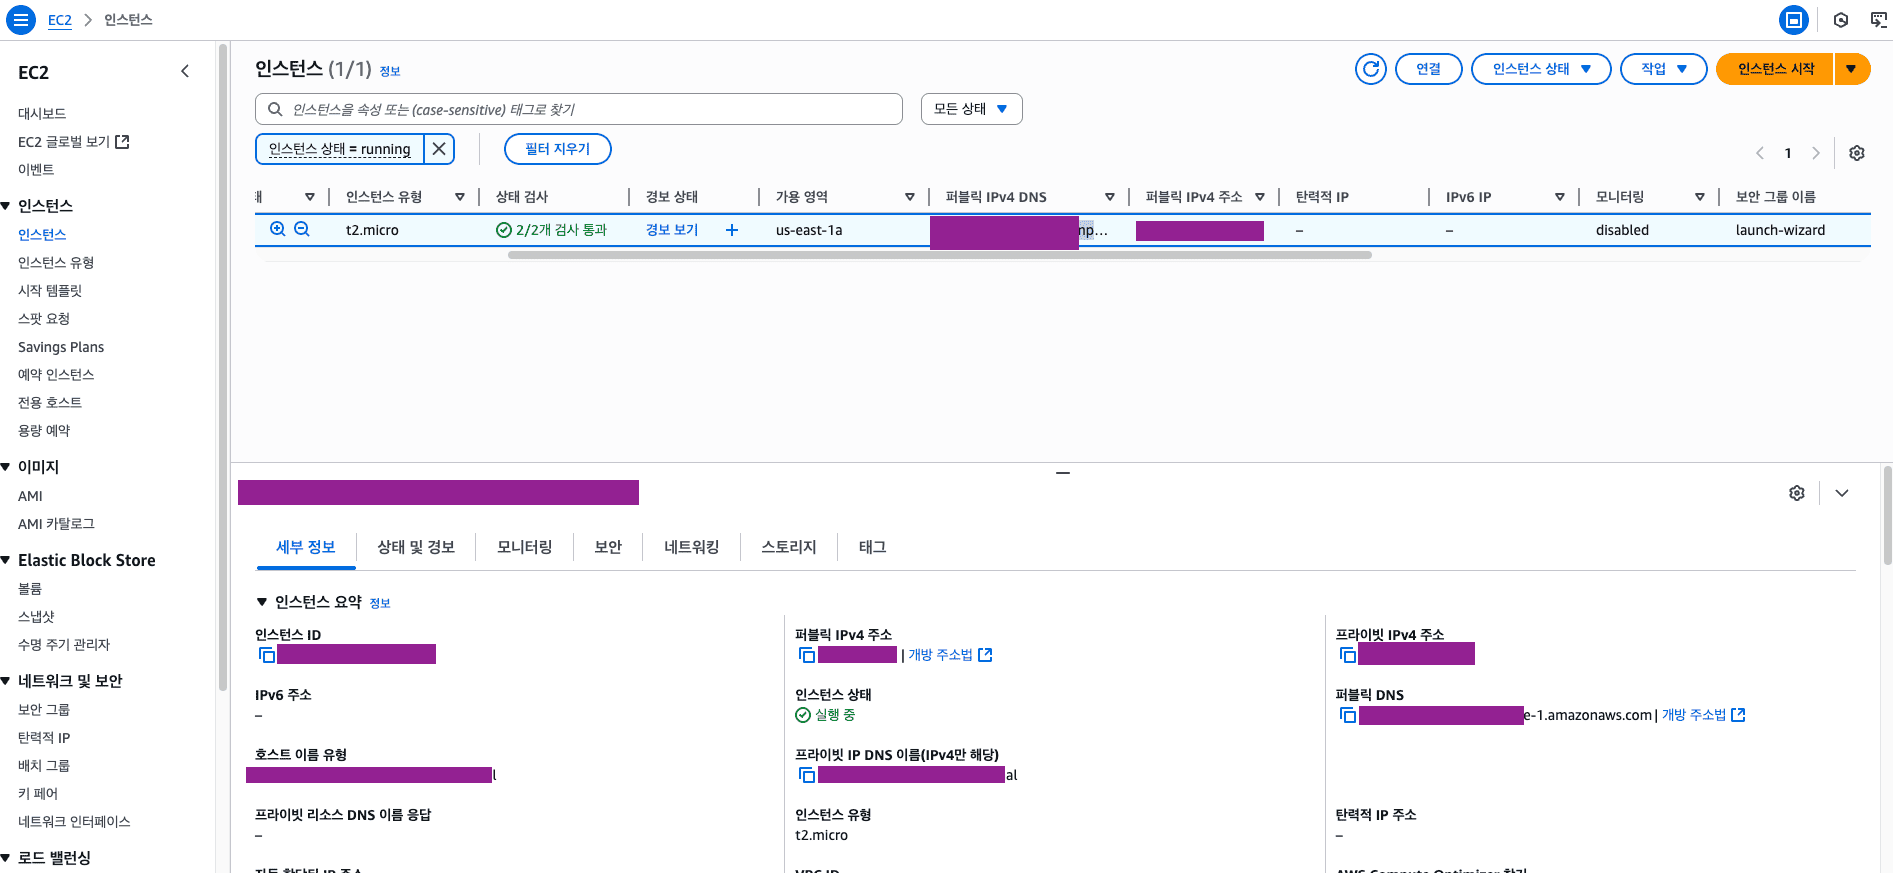This screenshot has height=873, width=1893.
Task: Remove the running state filter chip
Action: tap(439, 149)
